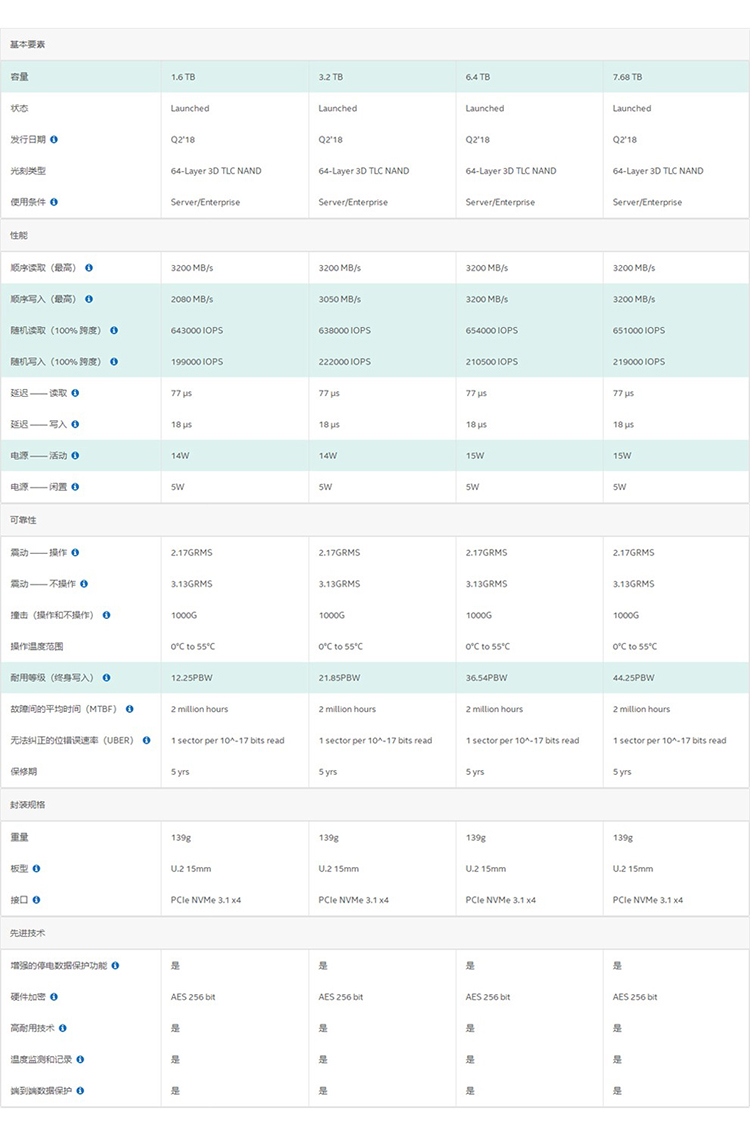Click the 222000 IOPS value
Viewport: 750px width, 1136px height.
pyautogui.click(x=345, y=362)
